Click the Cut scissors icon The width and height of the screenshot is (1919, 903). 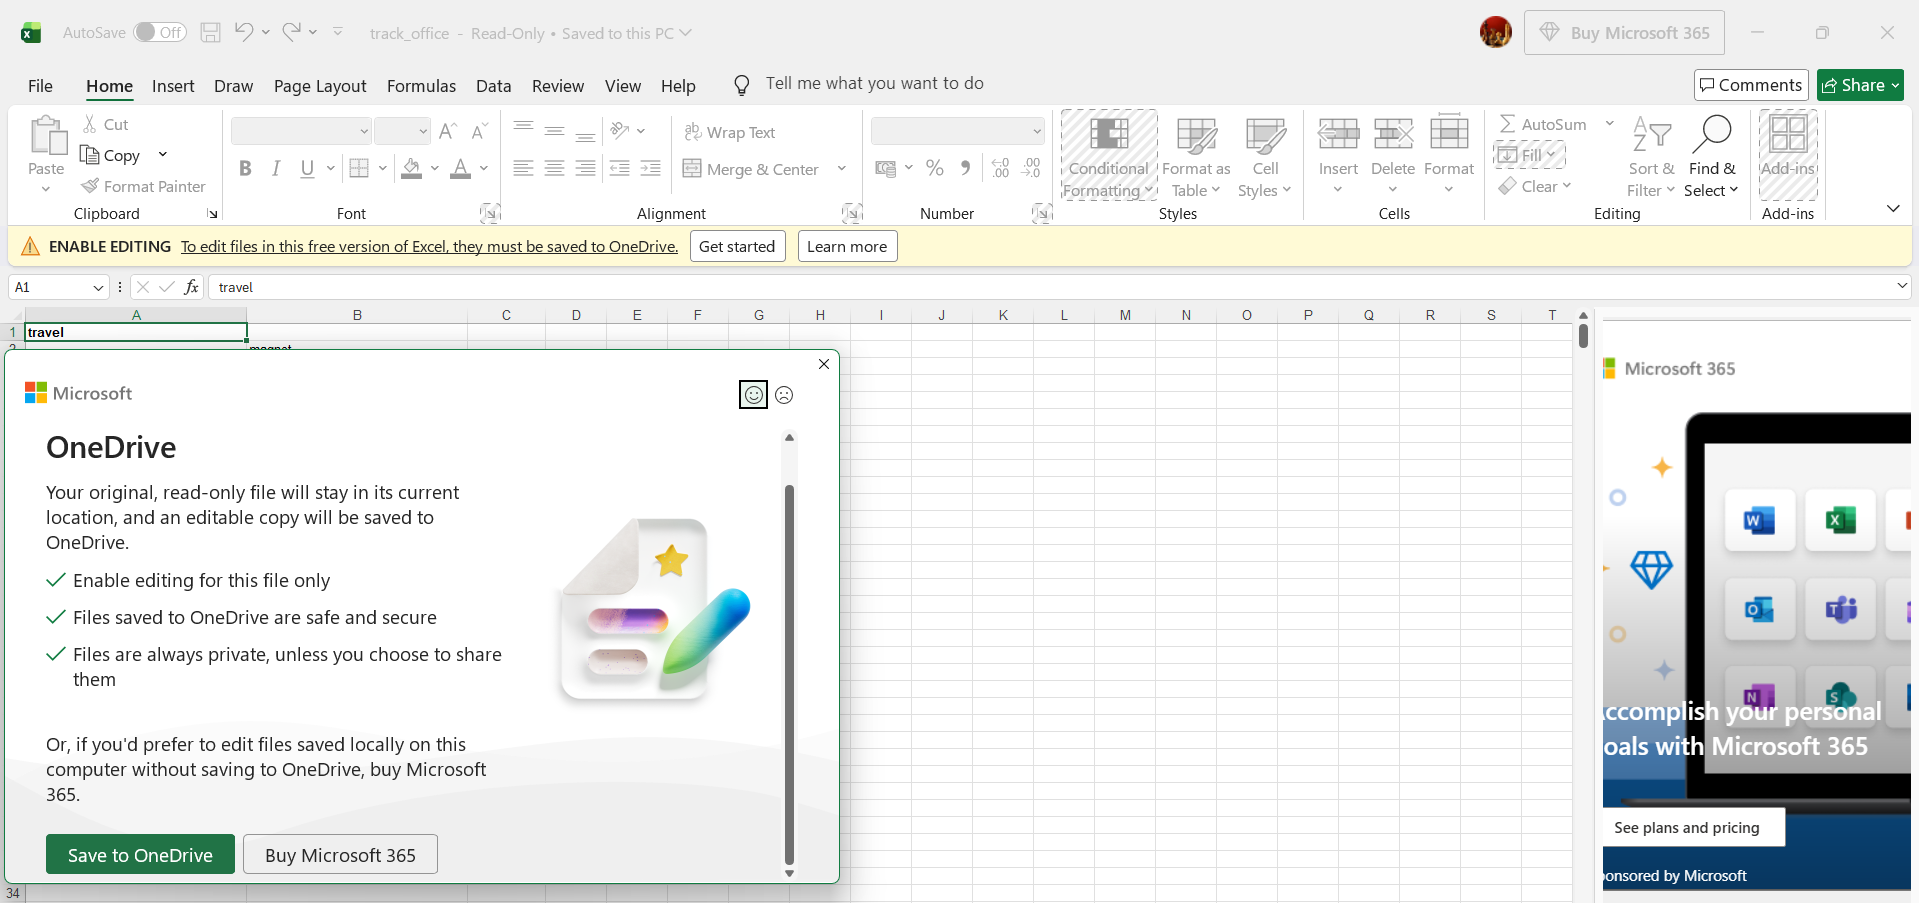90,124
